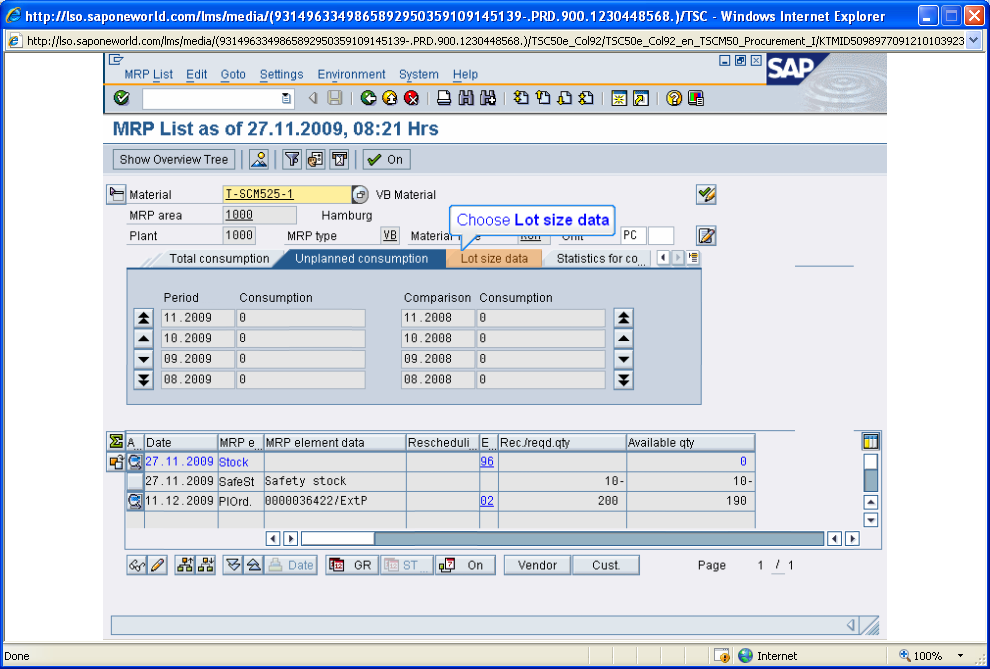Click the T-SCM525-1 Material field
The image size is (990, 669).
point(287,194)
